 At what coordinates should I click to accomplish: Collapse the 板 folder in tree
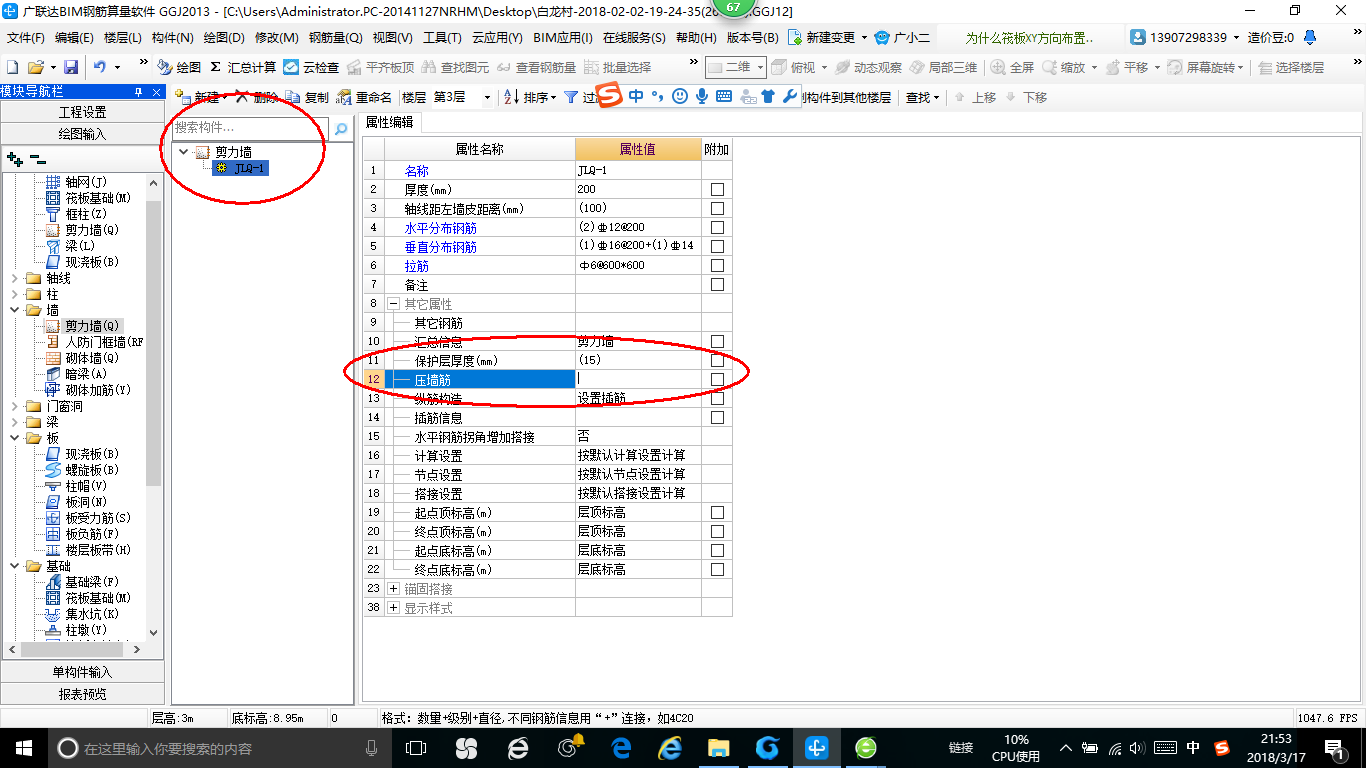[x=15, y=438]
